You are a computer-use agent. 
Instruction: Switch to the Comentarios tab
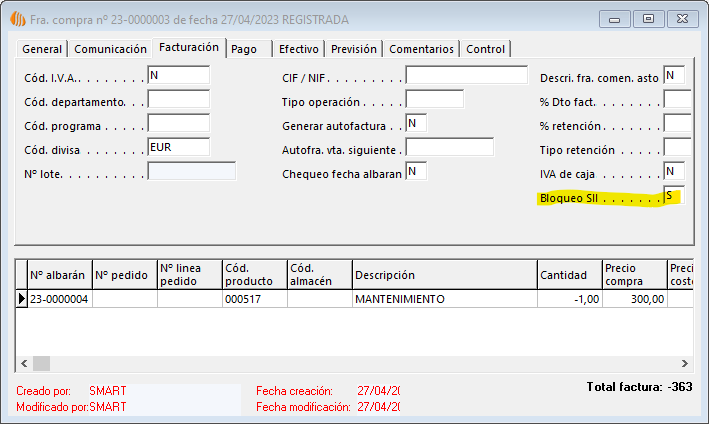422,49
